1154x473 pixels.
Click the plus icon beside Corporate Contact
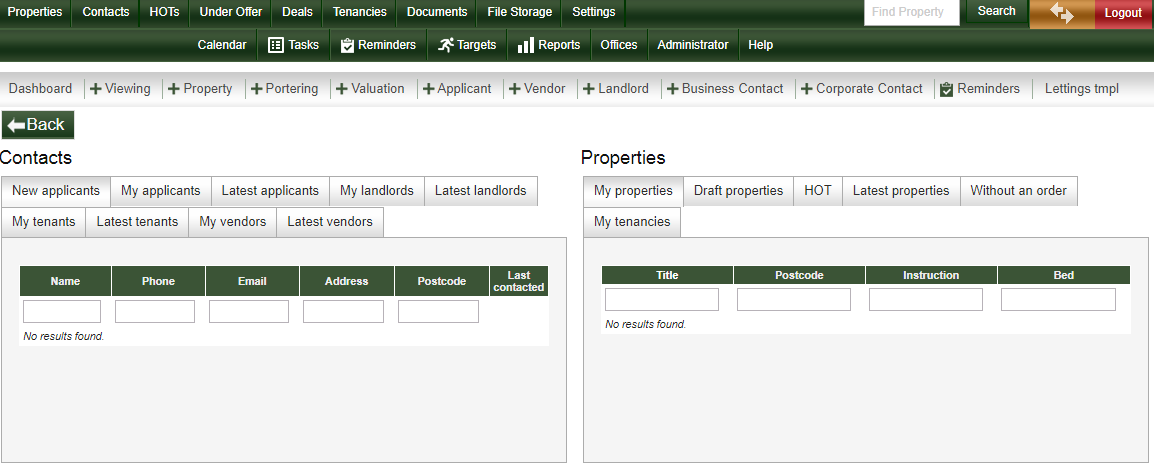[x=807, y=89]
